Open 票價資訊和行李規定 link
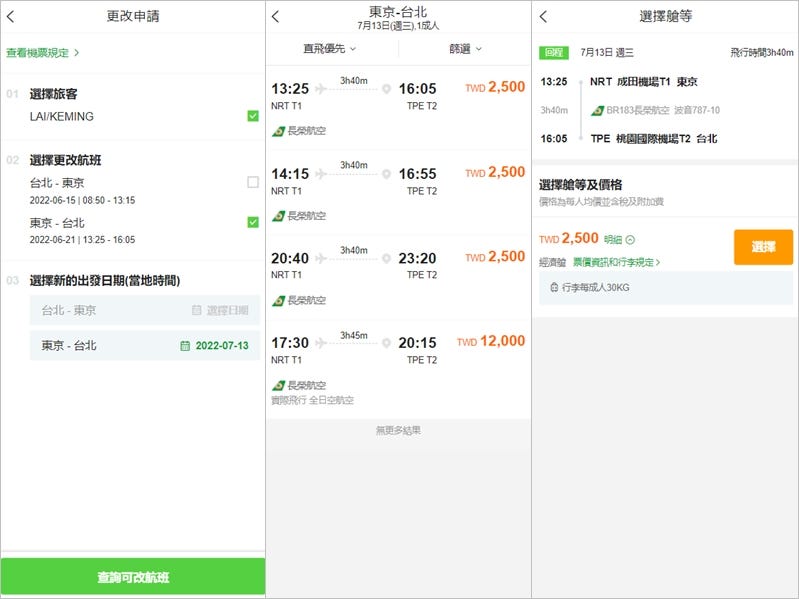Screen dimensions: 799x599 point(617,262)
